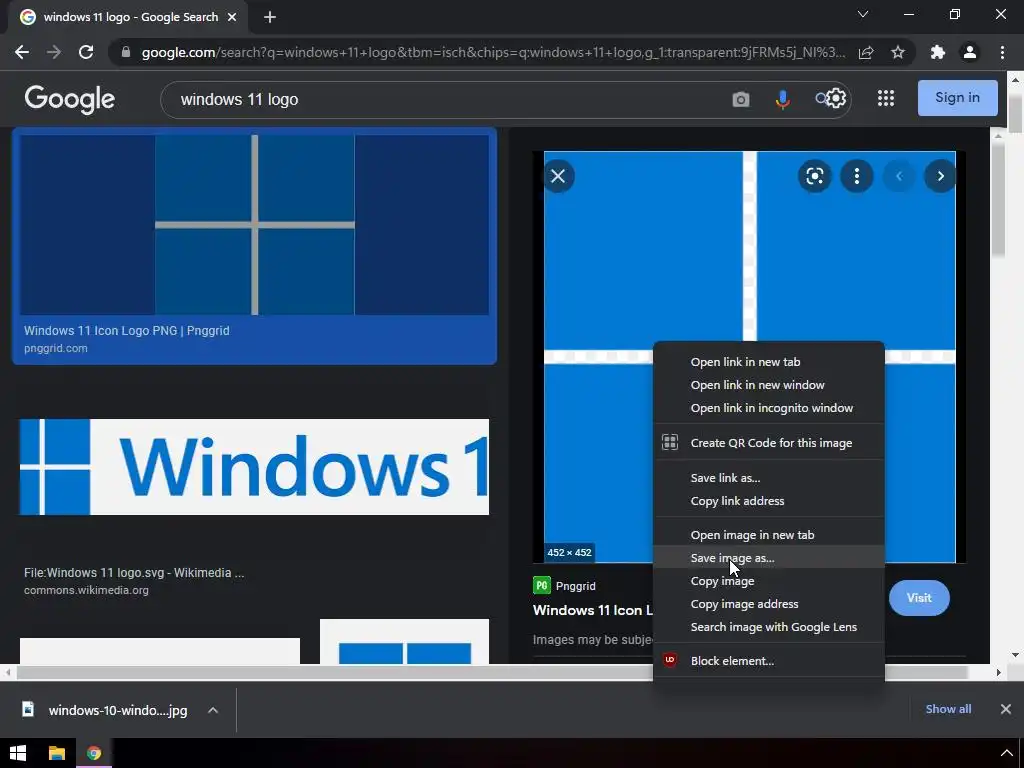Choose Save link as...
1024x768 pixels.
pyautogui.click(x=769, y=477)
